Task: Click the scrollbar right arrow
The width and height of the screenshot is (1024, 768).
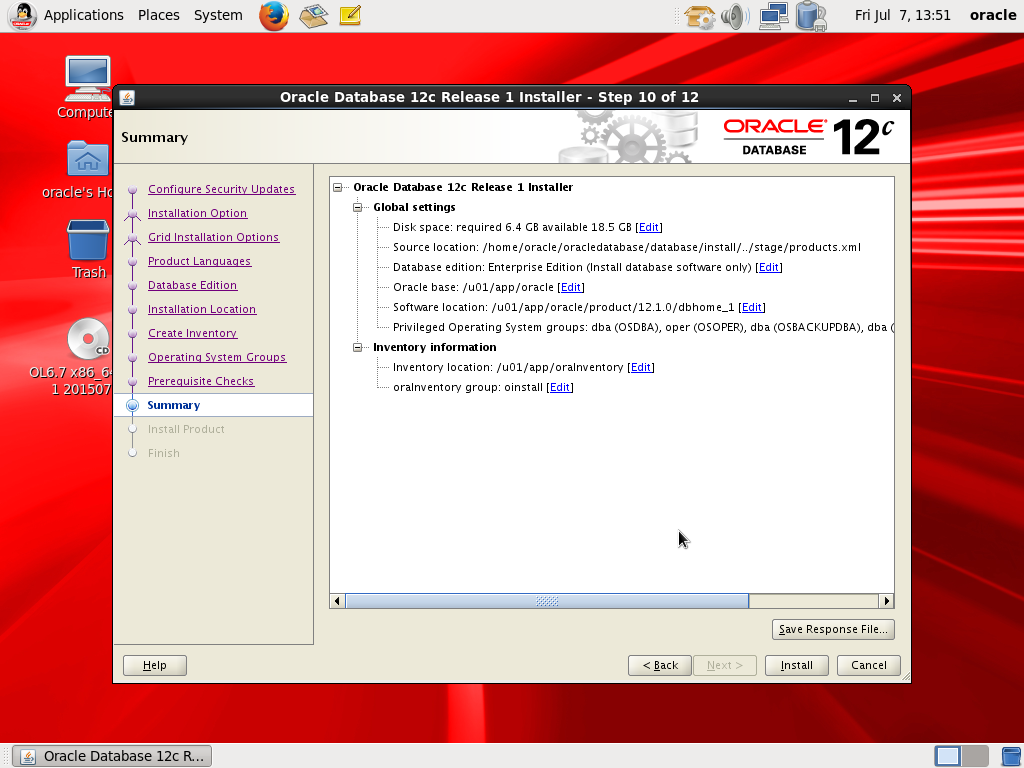Action: click(x=886, y=601)
